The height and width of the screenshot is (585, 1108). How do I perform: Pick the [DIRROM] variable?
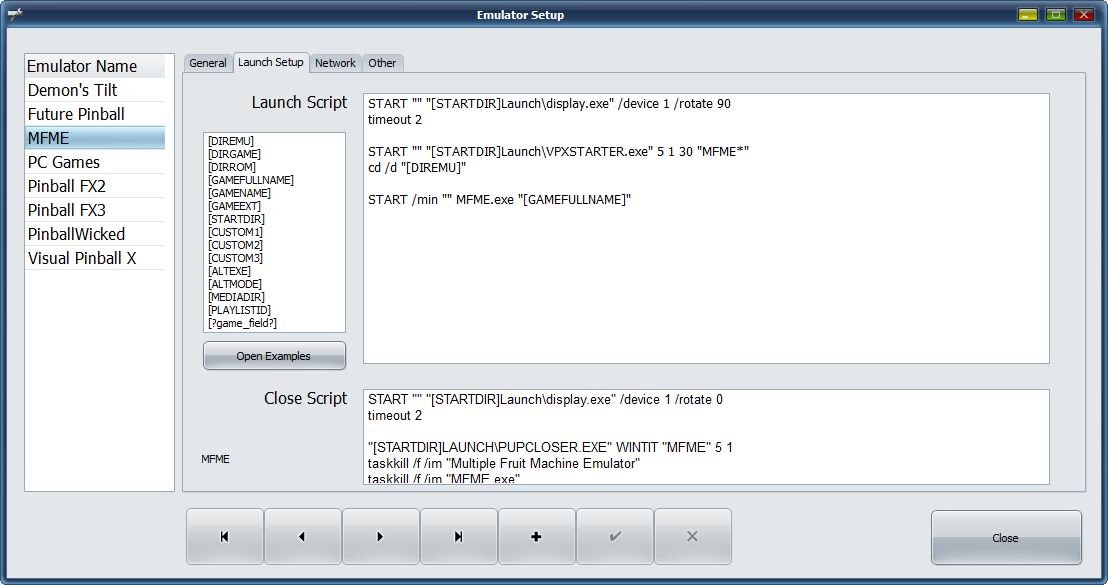pos(232,167)
